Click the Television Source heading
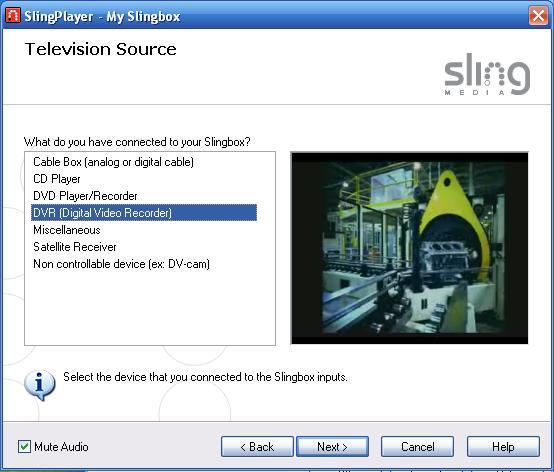 point(101,49)
